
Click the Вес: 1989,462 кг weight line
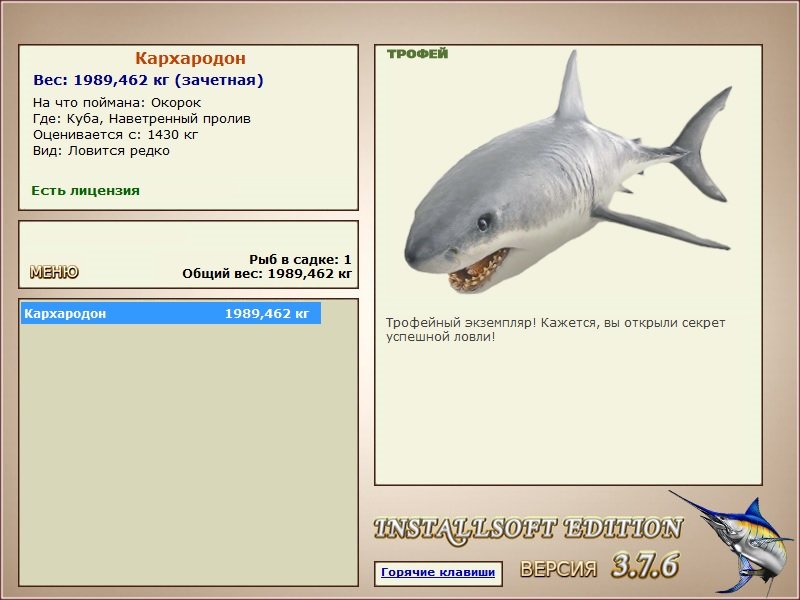(x=148, y=80)
